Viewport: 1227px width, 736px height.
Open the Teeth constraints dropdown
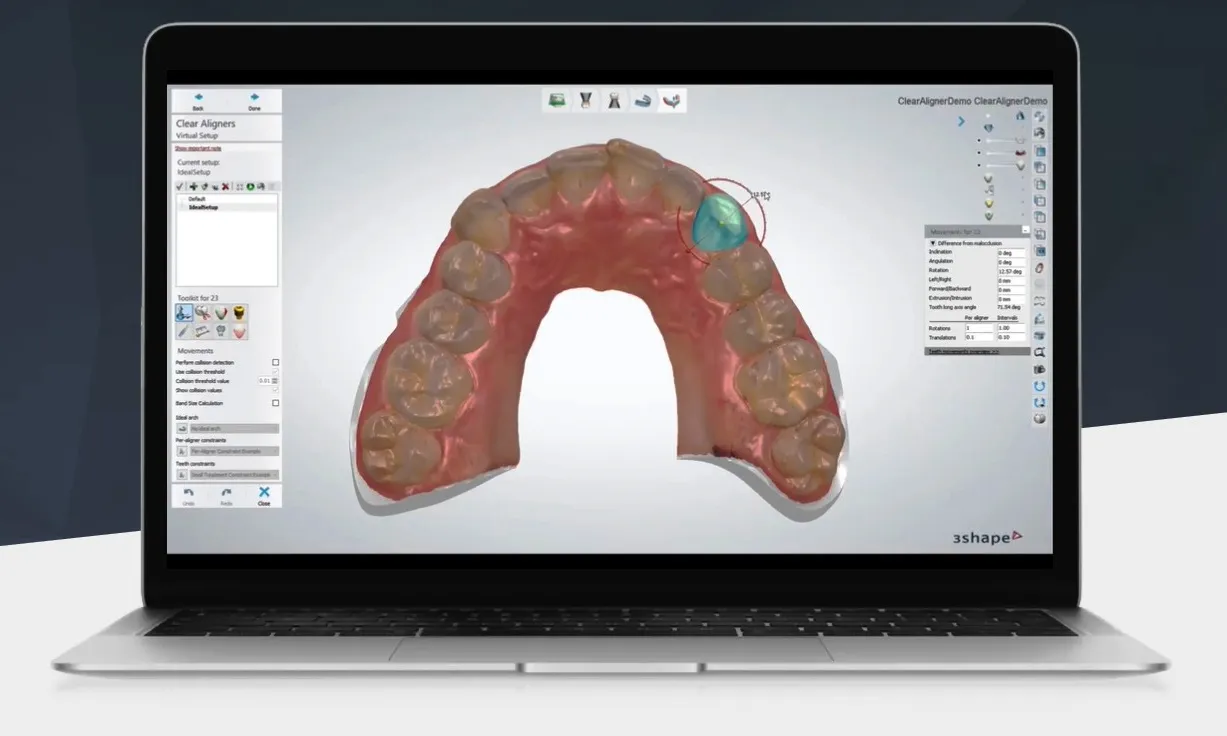coord(234,475)
